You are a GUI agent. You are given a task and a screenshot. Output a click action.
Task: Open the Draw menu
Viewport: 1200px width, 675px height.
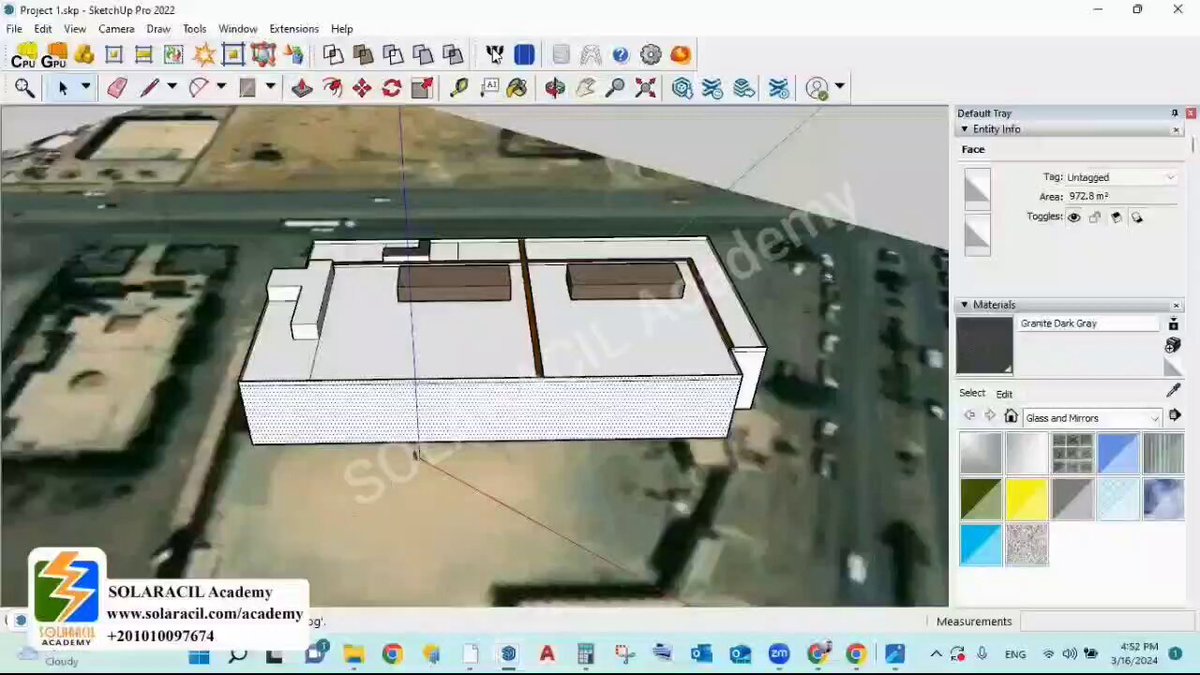pos(158,29)
